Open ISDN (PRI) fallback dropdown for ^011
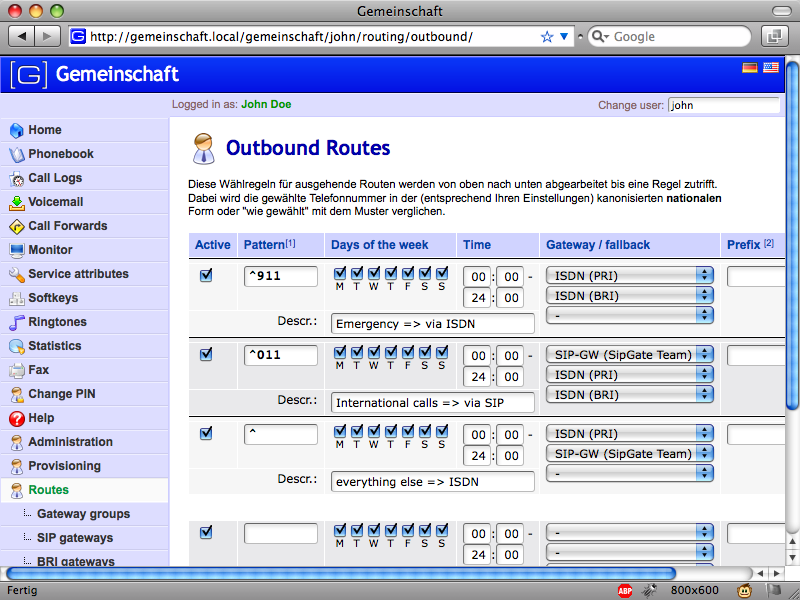The image size is (800, 600). (x=629, y=374)
